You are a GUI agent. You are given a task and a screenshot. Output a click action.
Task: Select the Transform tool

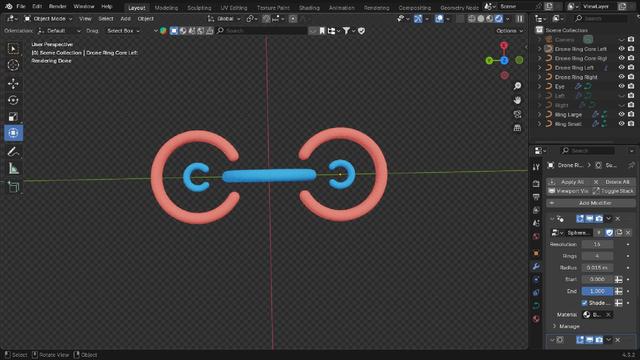[13, 133]
